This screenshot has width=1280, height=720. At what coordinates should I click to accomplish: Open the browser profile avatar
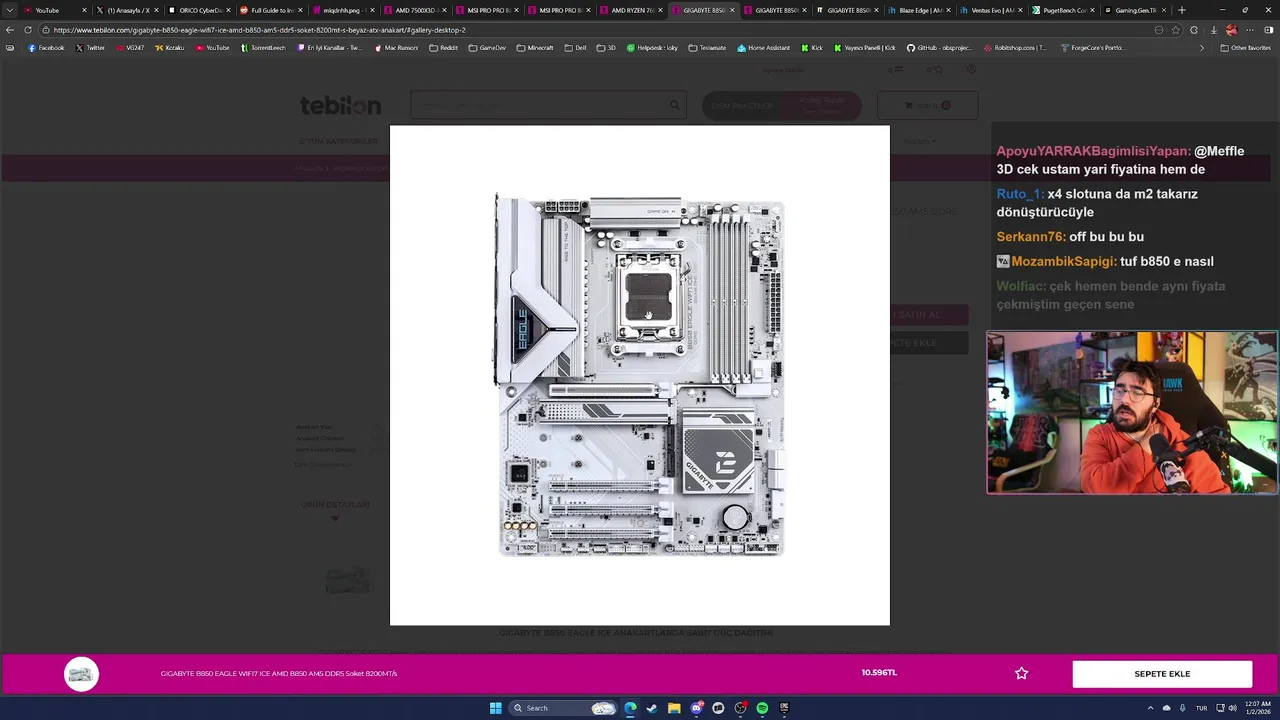pos(1231,30)
